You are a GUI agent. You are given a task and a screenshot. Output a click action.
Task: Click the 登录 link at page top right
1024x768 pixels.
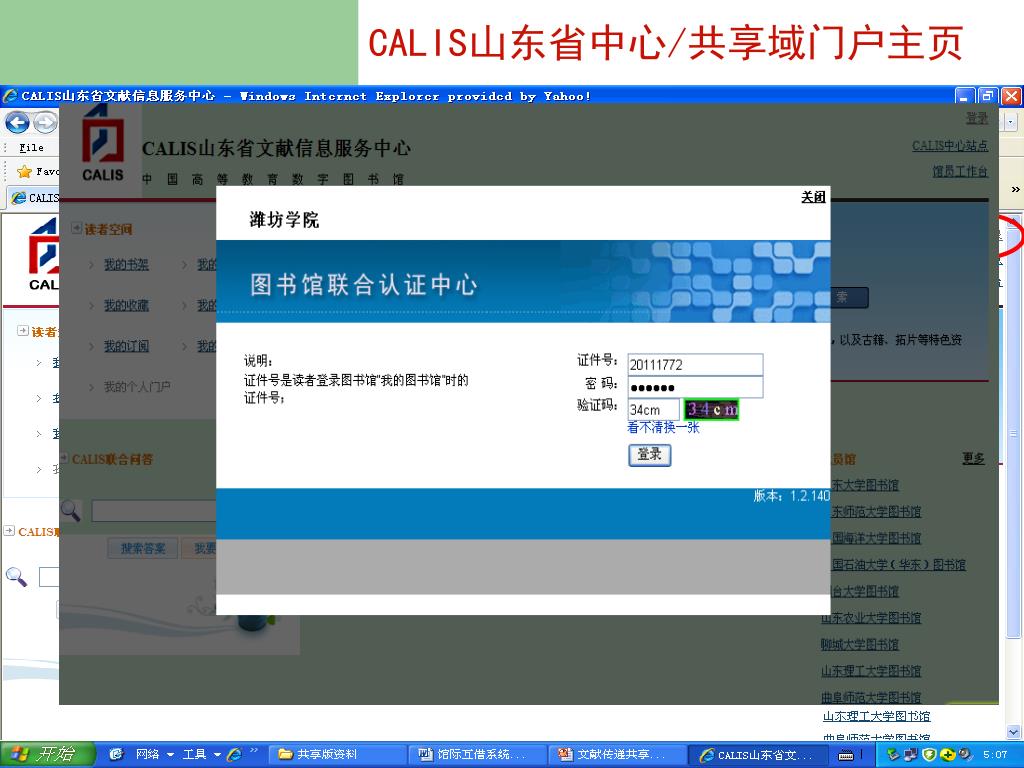tap(977, 118)
